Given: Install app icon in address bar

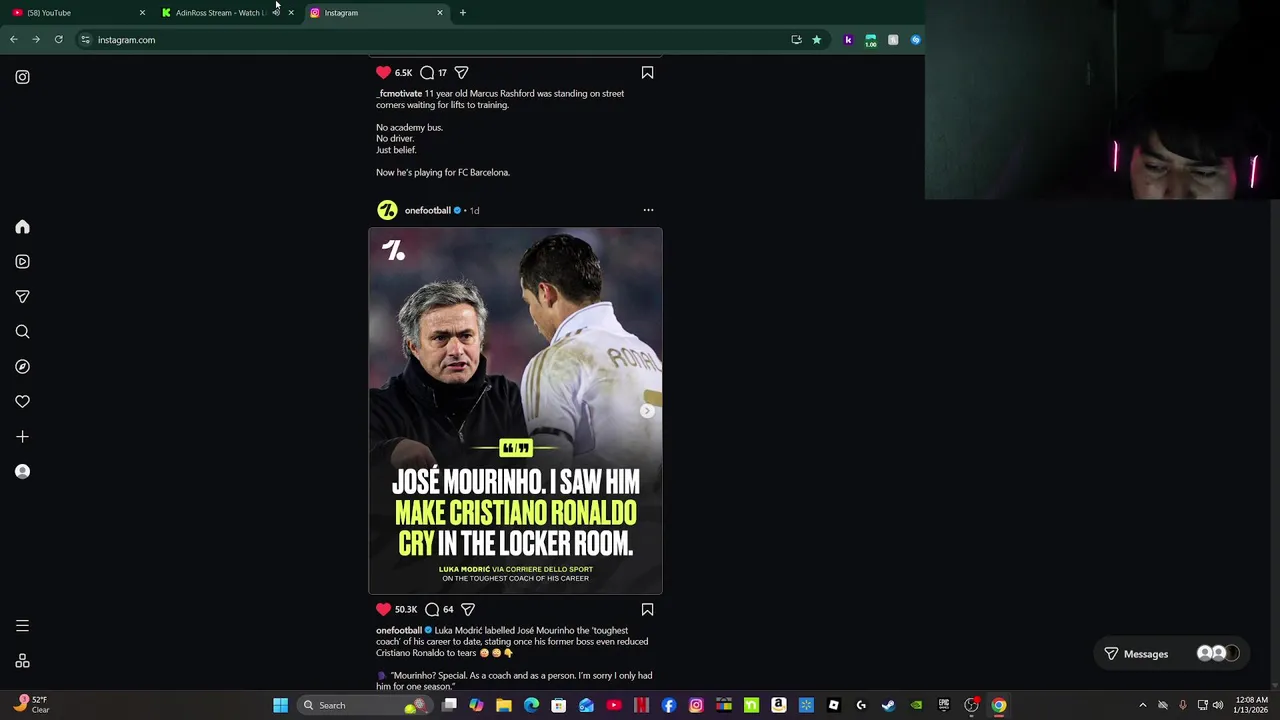Looking at the screenshot, I should tap(796, 40).
